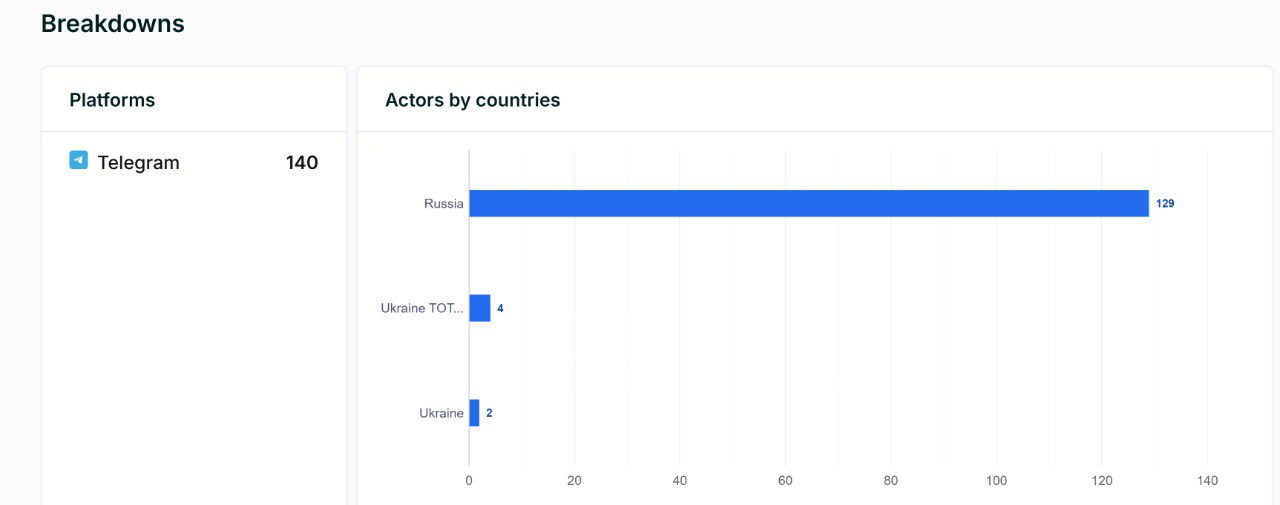
Task: Select the Russia axis label
Action: tap(443, 203)
